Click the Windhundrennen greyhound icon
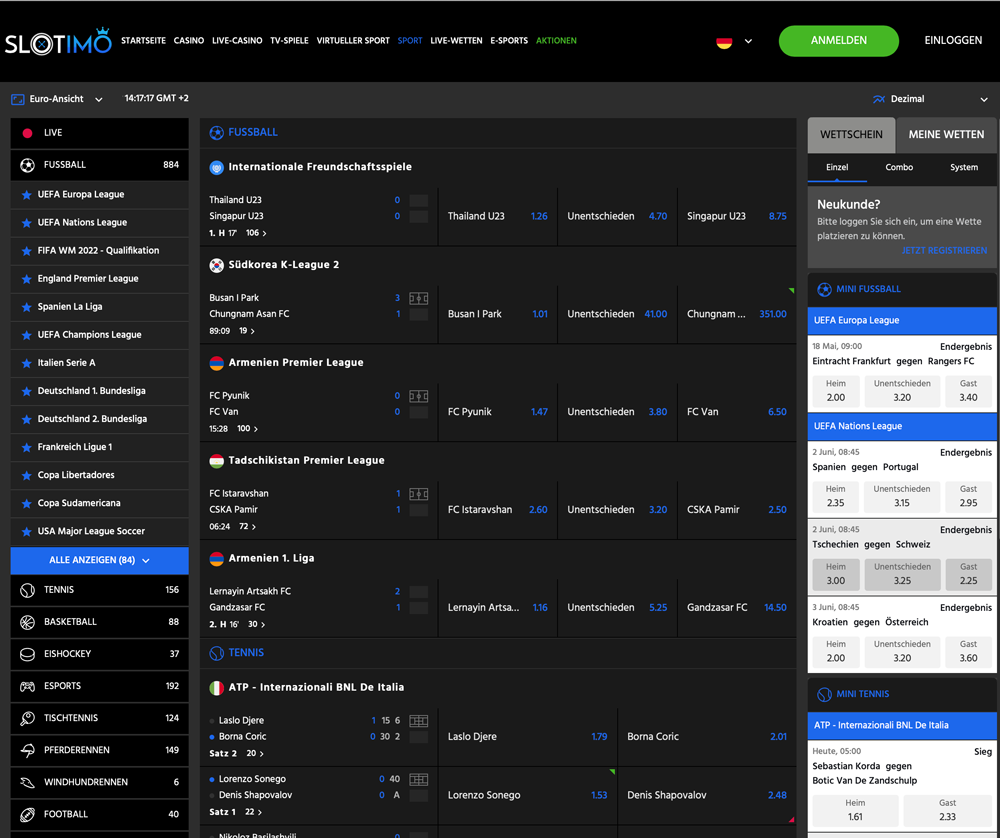 [27, 783]
